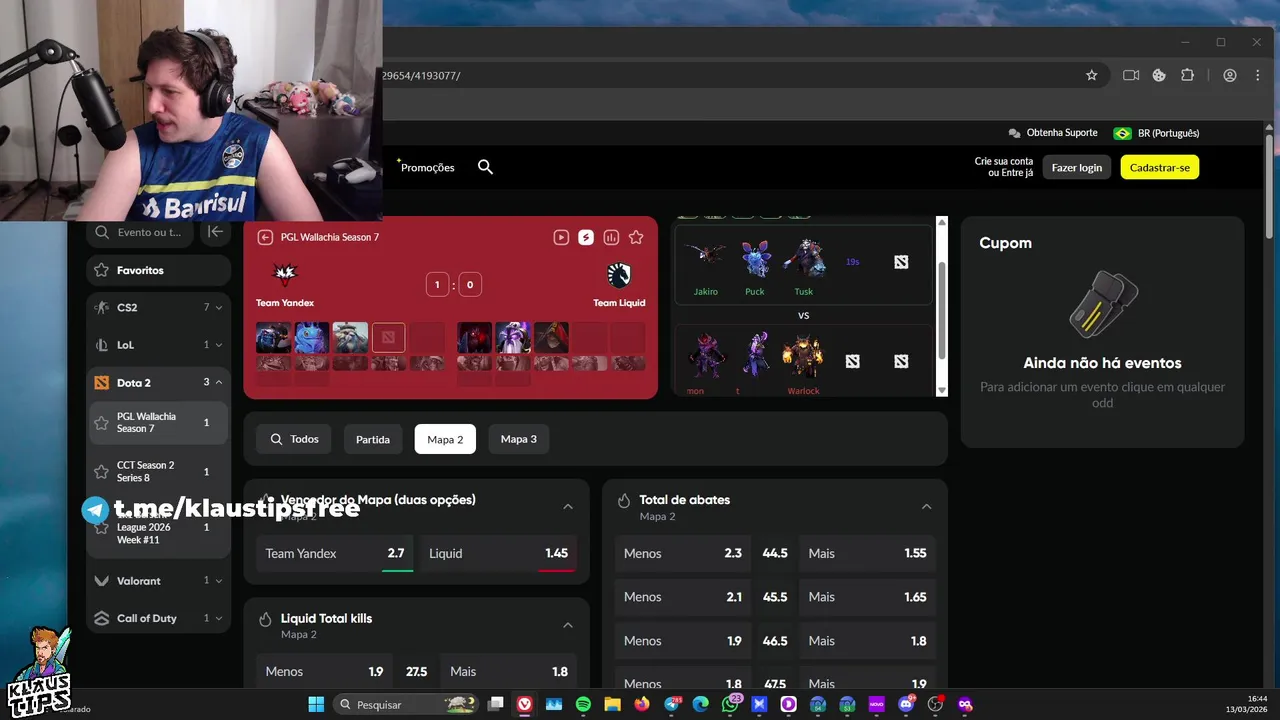Click the yellow Cadastrar-se button
This screenshot has height=720, width=1280.
pyautogui.click(x=1160, y=167)
